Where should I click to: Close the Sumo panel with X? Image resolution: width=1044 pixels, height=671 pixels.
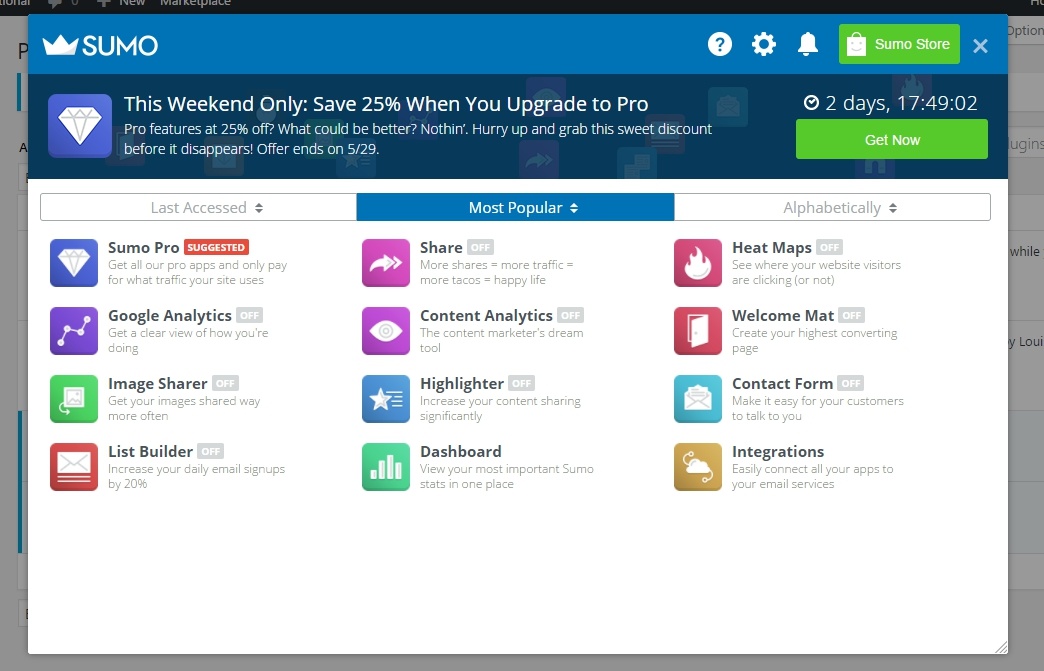point(980,46)
